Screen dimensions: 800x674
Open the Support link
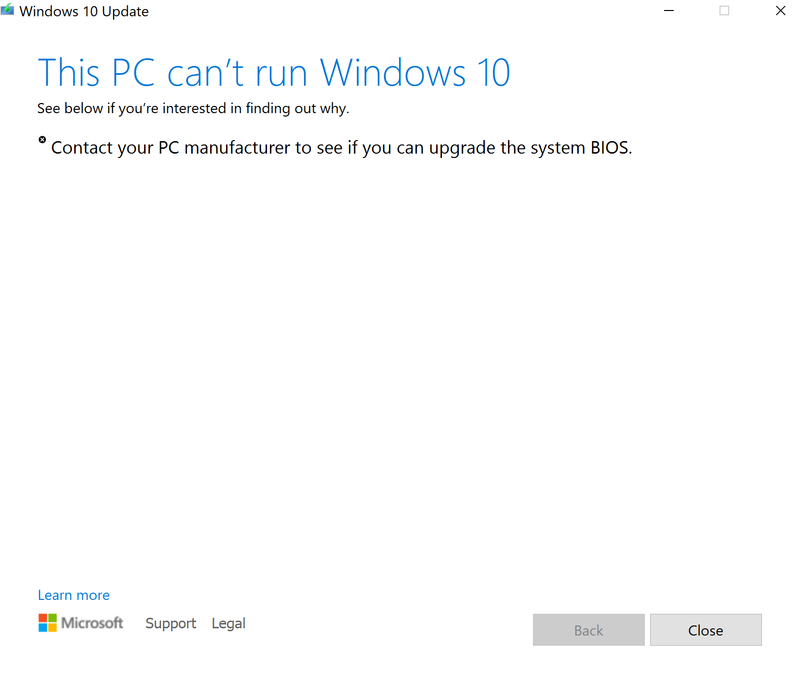point(170,623)
